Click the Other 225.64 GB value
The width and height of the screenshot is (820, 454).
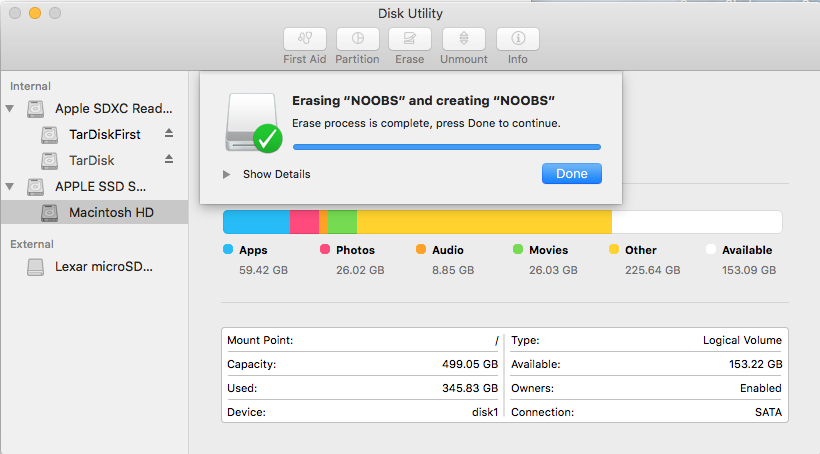[x=653, y=270]
